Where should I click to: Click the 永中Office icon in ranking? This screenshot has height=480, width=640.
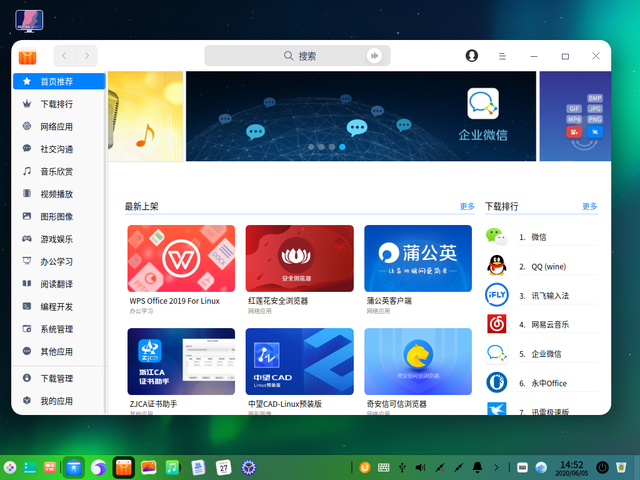[x=497, y=383]
